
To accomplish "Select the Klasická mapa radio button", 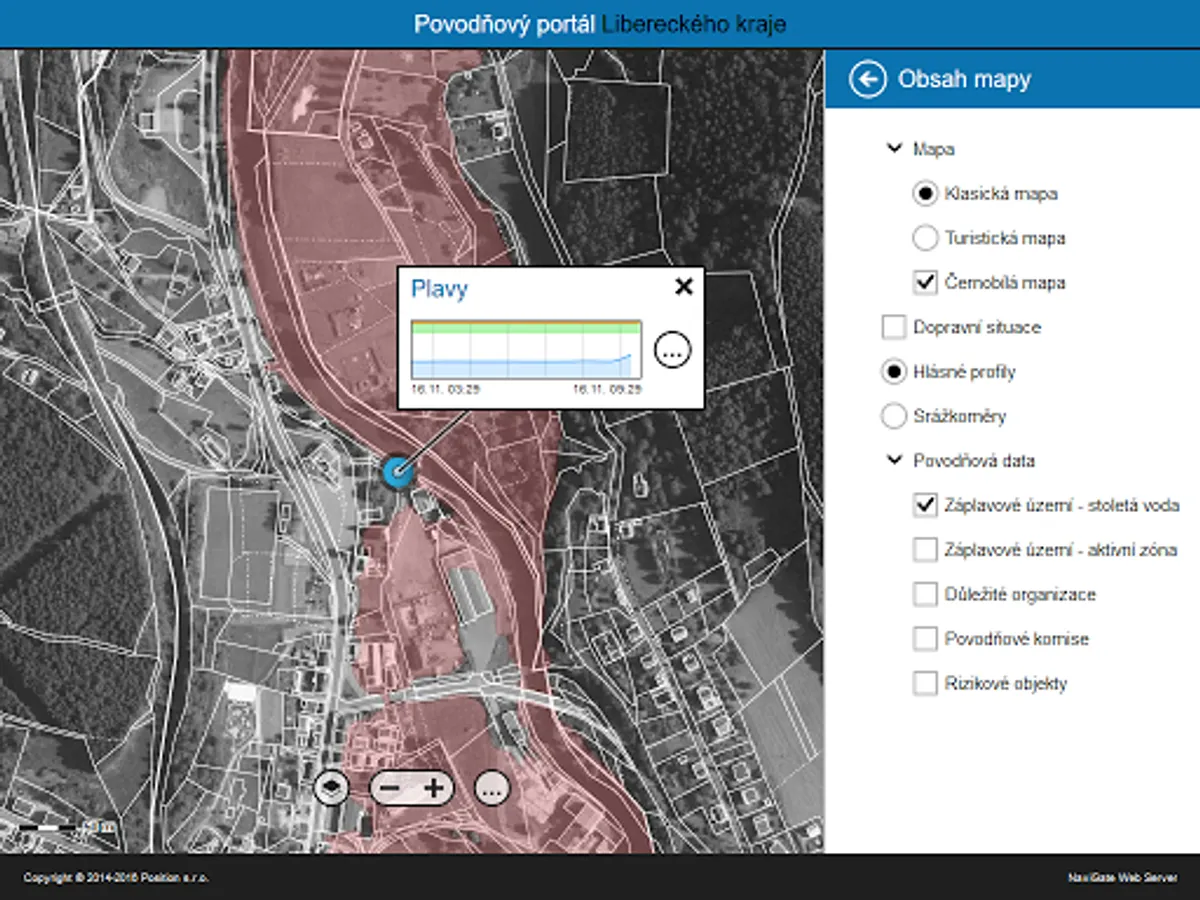I will click(x=925, y=194).
